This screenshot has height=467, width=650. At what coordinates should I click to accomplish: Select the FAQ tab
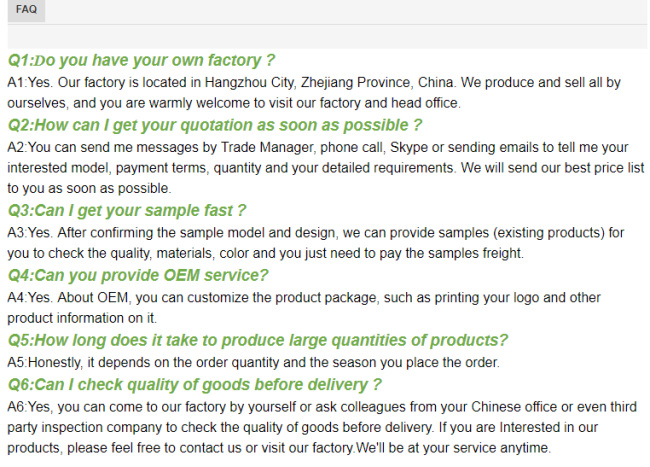click(26, 10)
